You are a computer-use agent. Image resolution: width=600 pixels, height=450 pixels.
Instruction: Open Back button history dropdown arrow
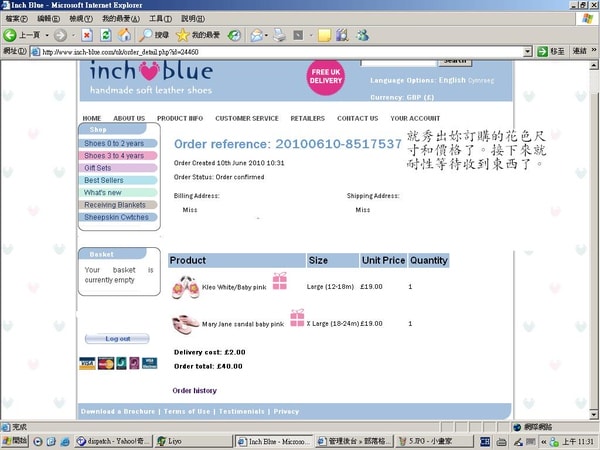[x=47, y=35]
